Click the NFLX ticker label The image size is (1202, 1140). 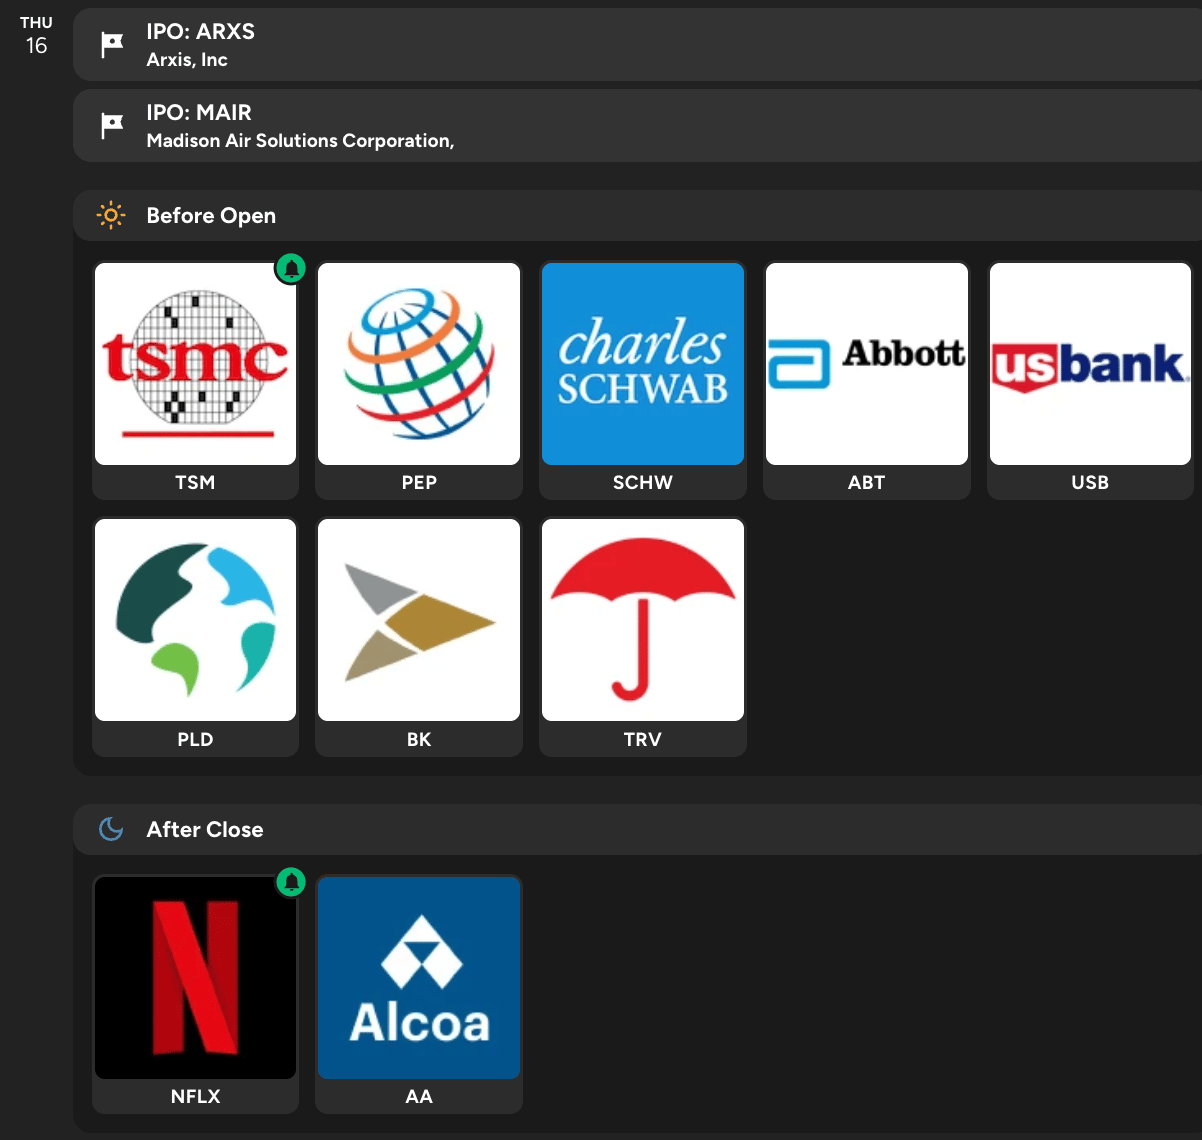point(195,1096)
